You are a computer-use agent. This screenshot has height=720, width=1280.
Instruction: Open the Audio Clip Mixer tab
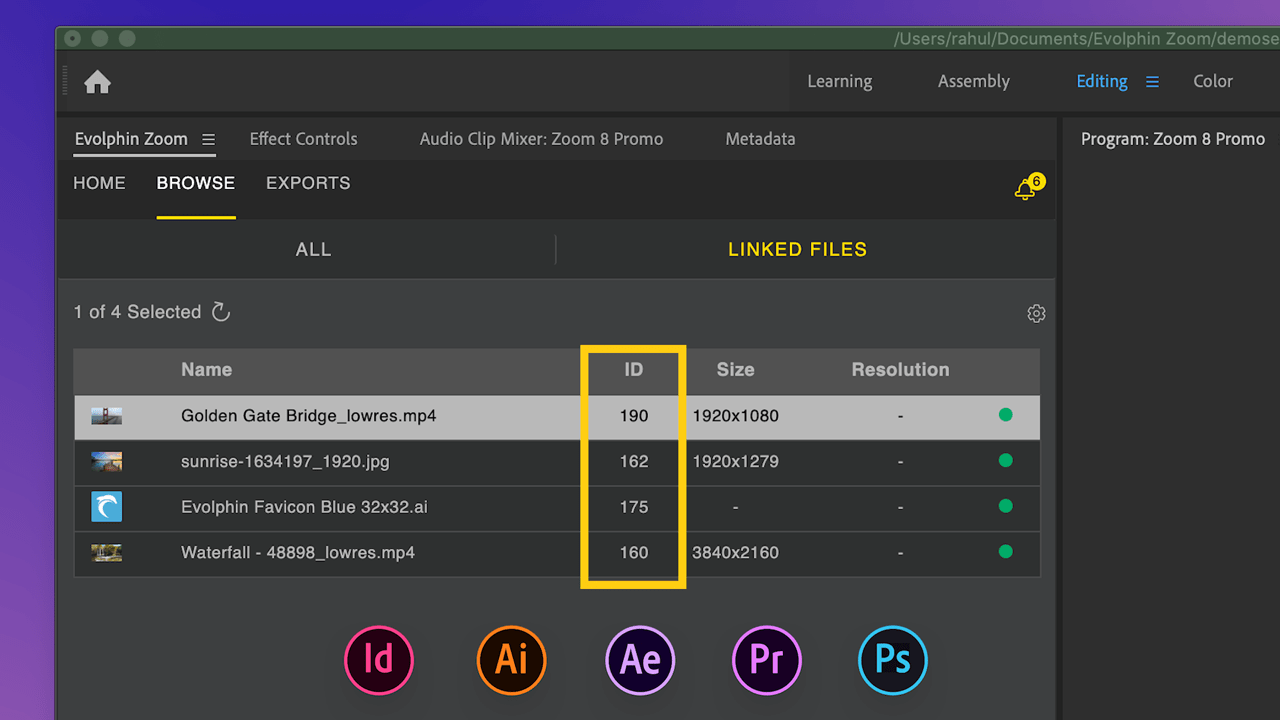[541, 139]
